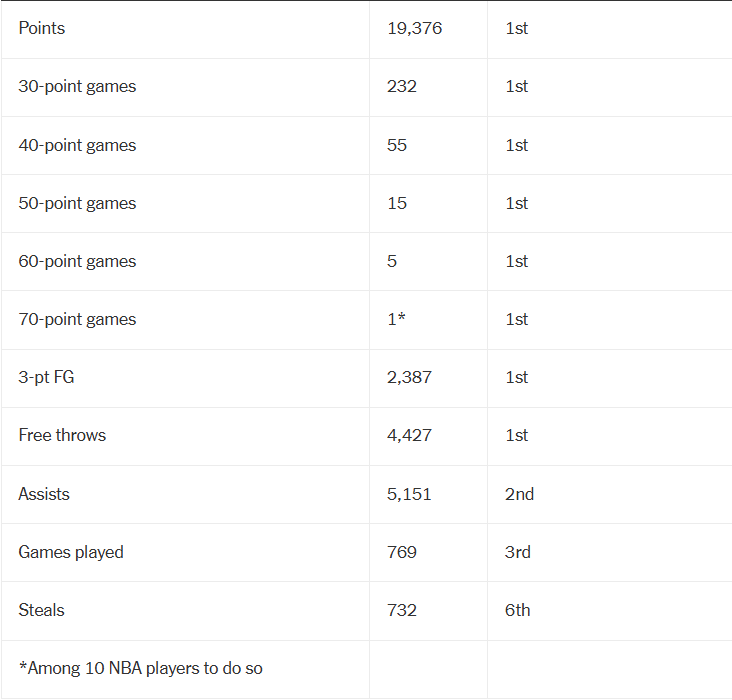Select the 232 value cell
732x700 pixels.
tap(402, 86)
